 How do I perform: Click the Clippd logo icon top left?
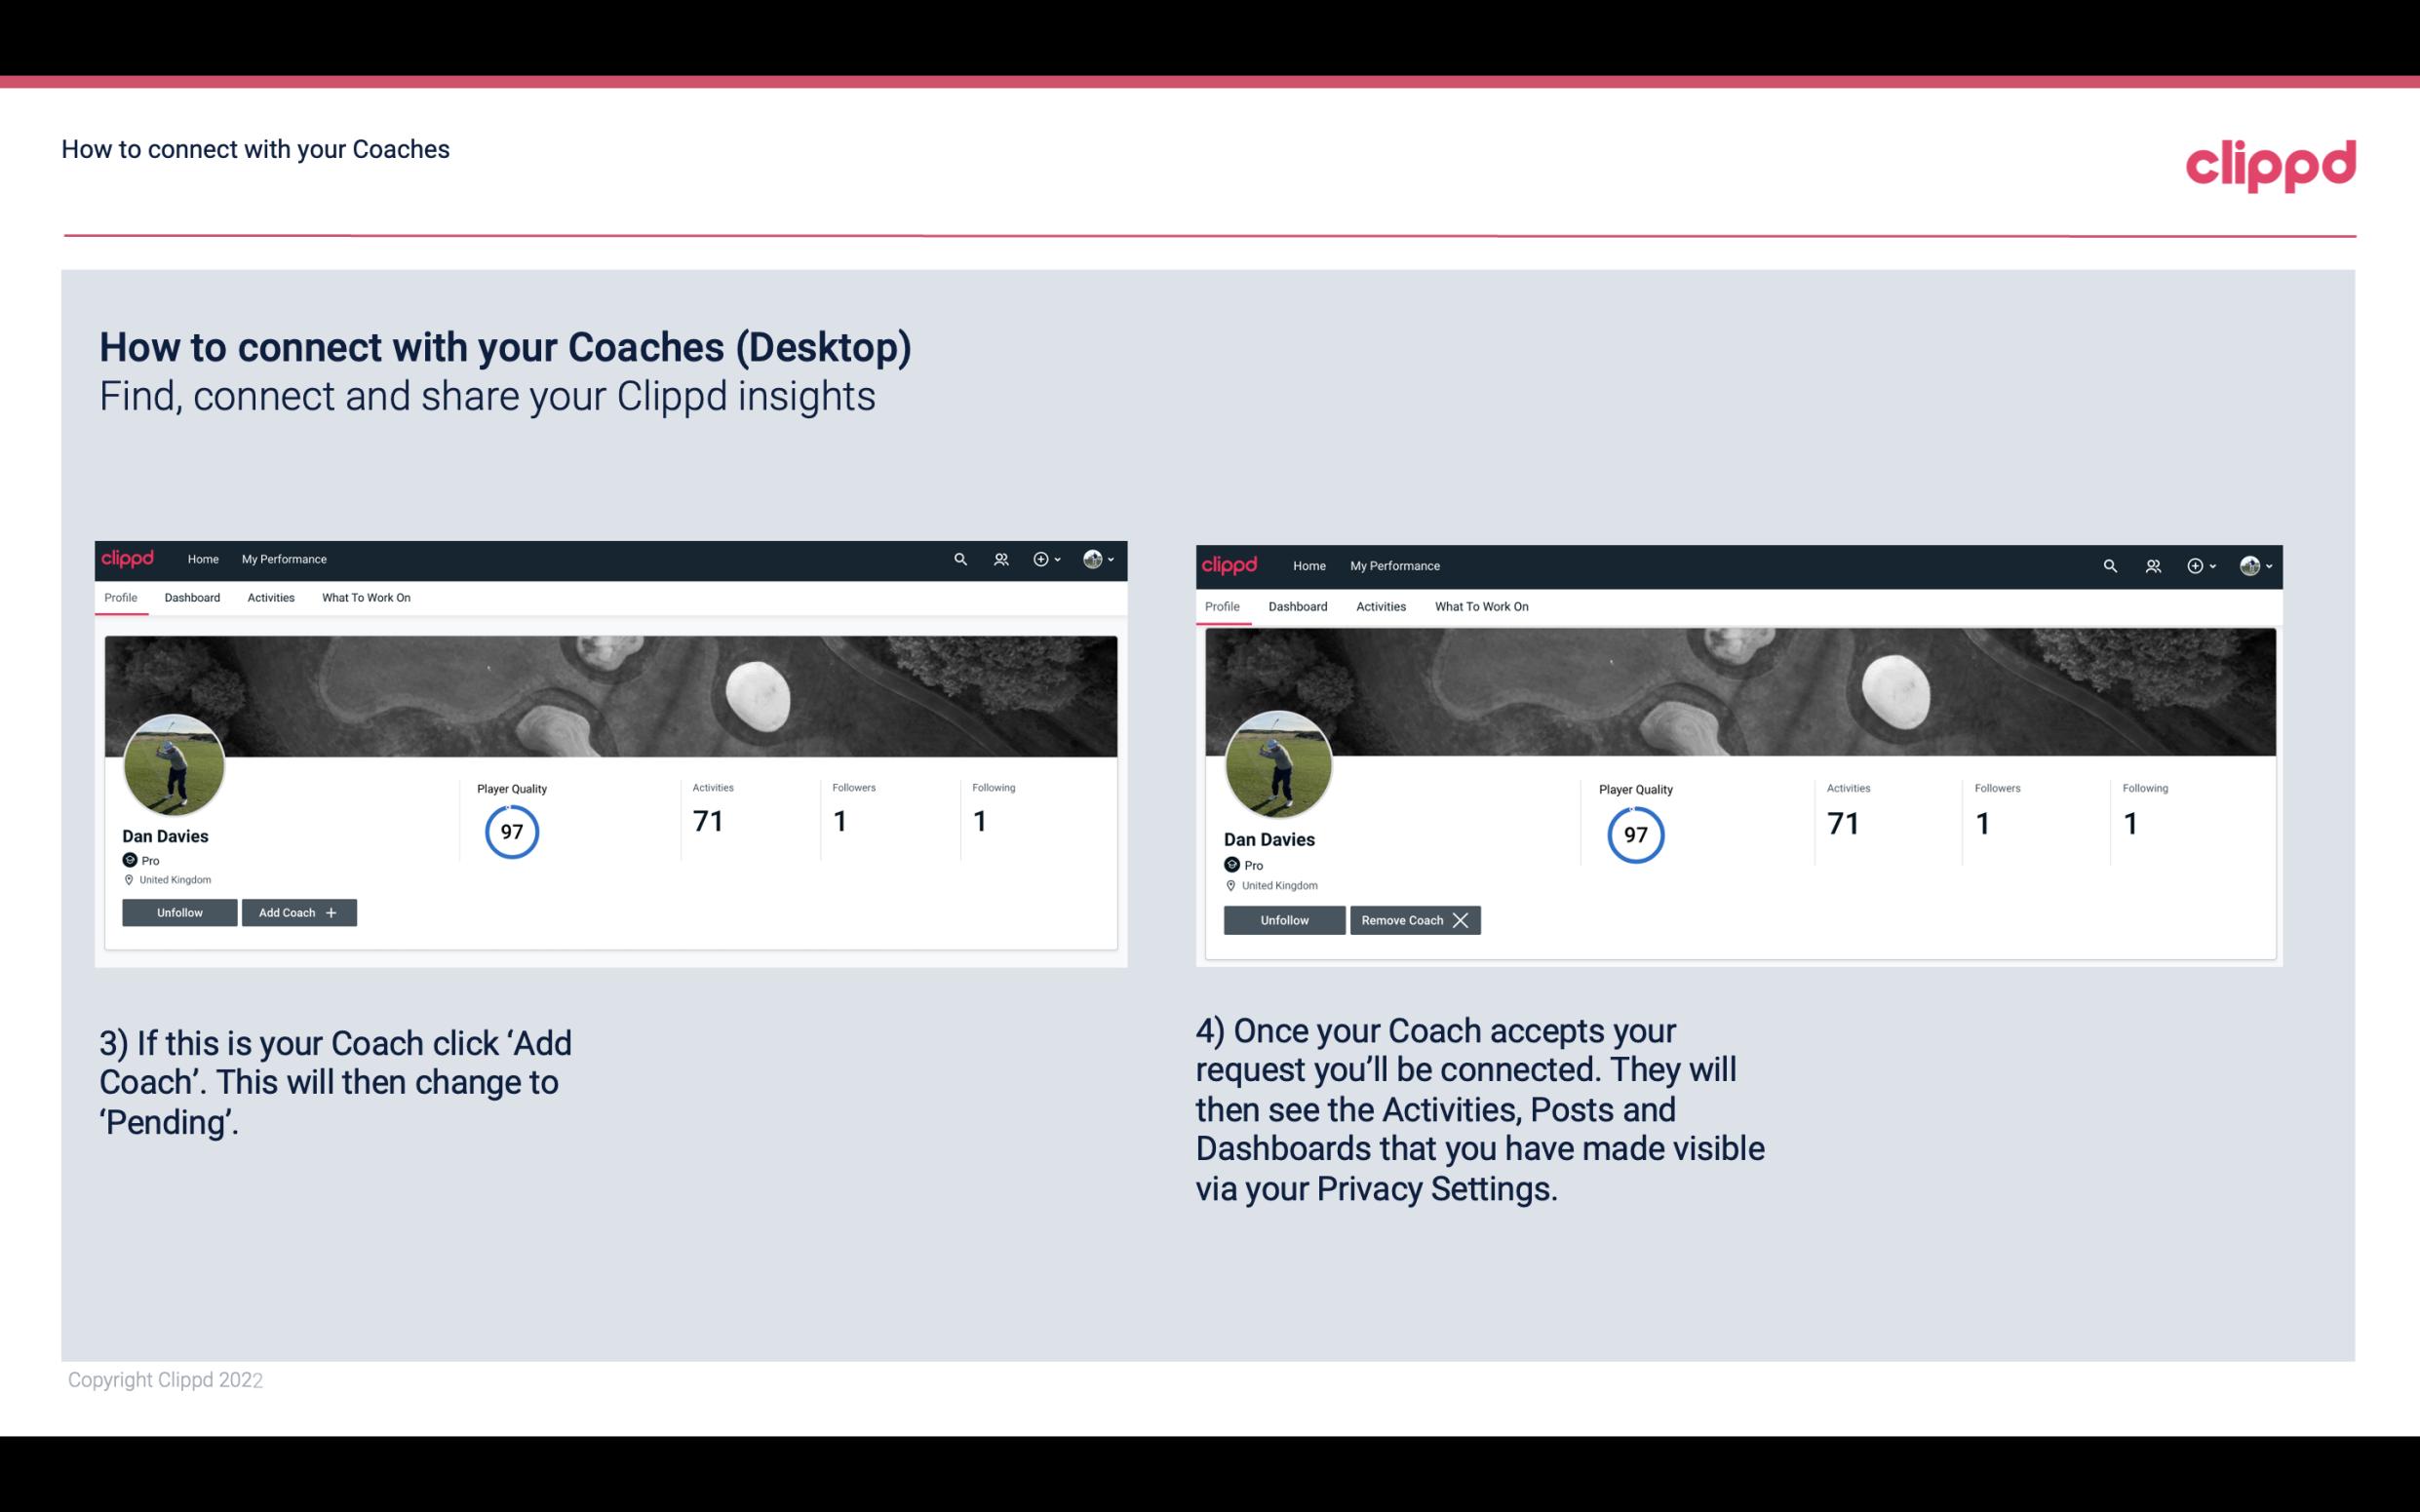pos(131,558)
